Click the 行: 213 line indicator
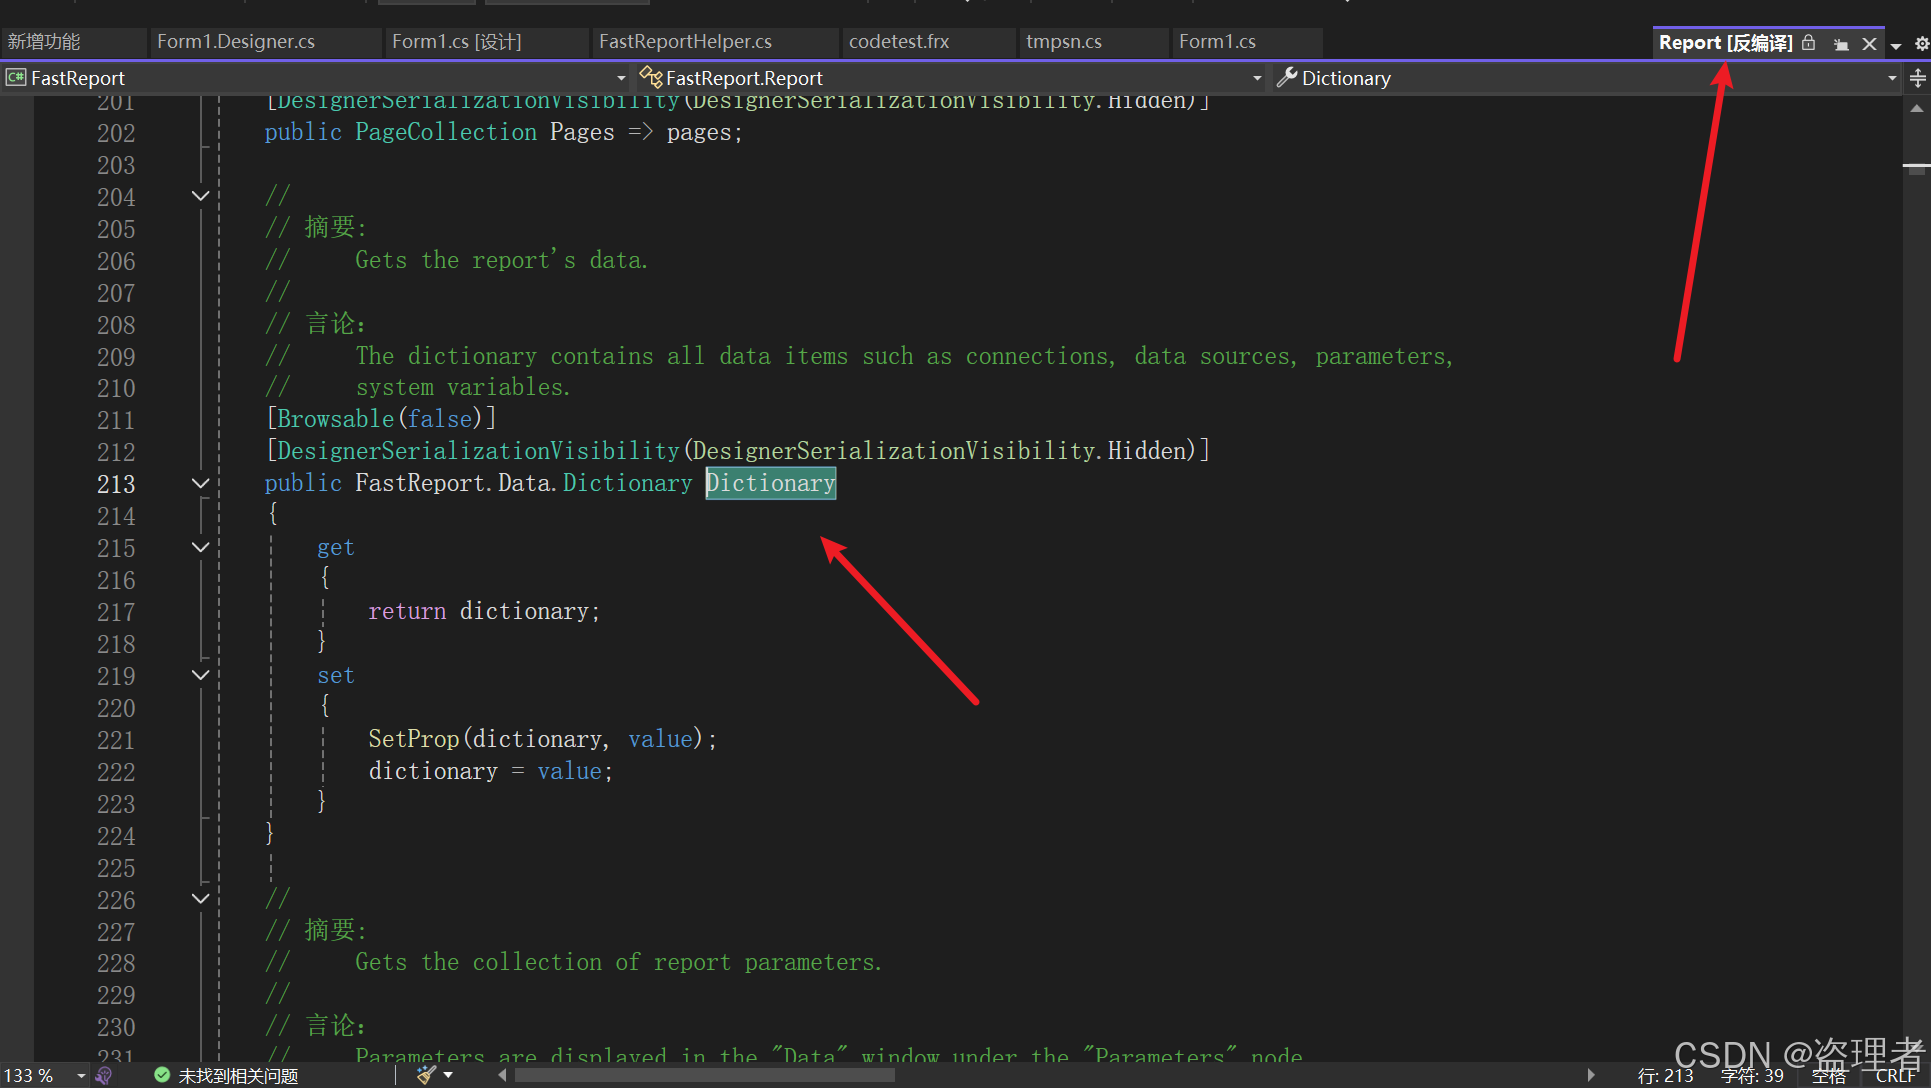 (x=1665, y=1075)
